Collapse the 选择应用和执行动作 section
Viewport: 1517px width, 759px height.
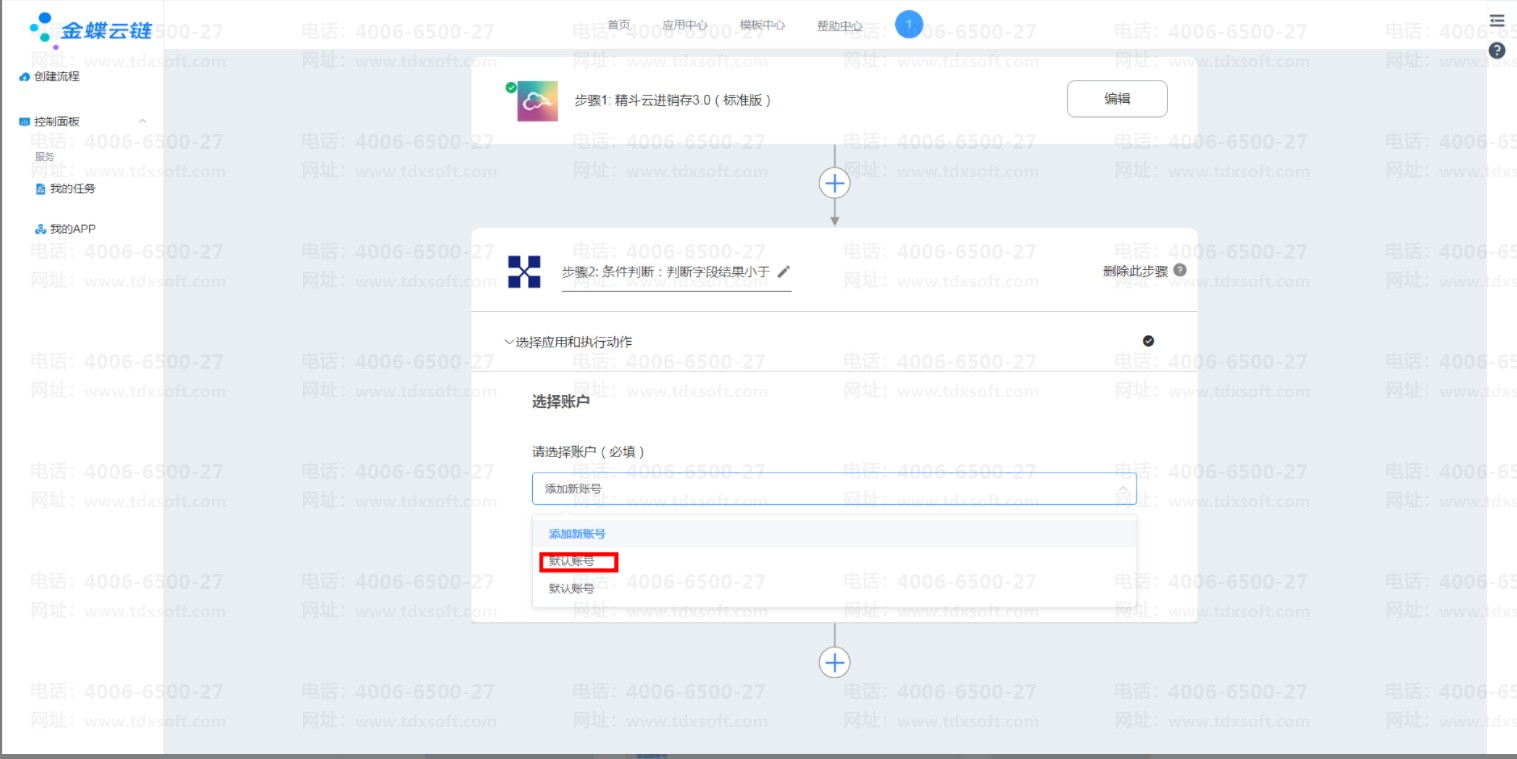[510, 342]
